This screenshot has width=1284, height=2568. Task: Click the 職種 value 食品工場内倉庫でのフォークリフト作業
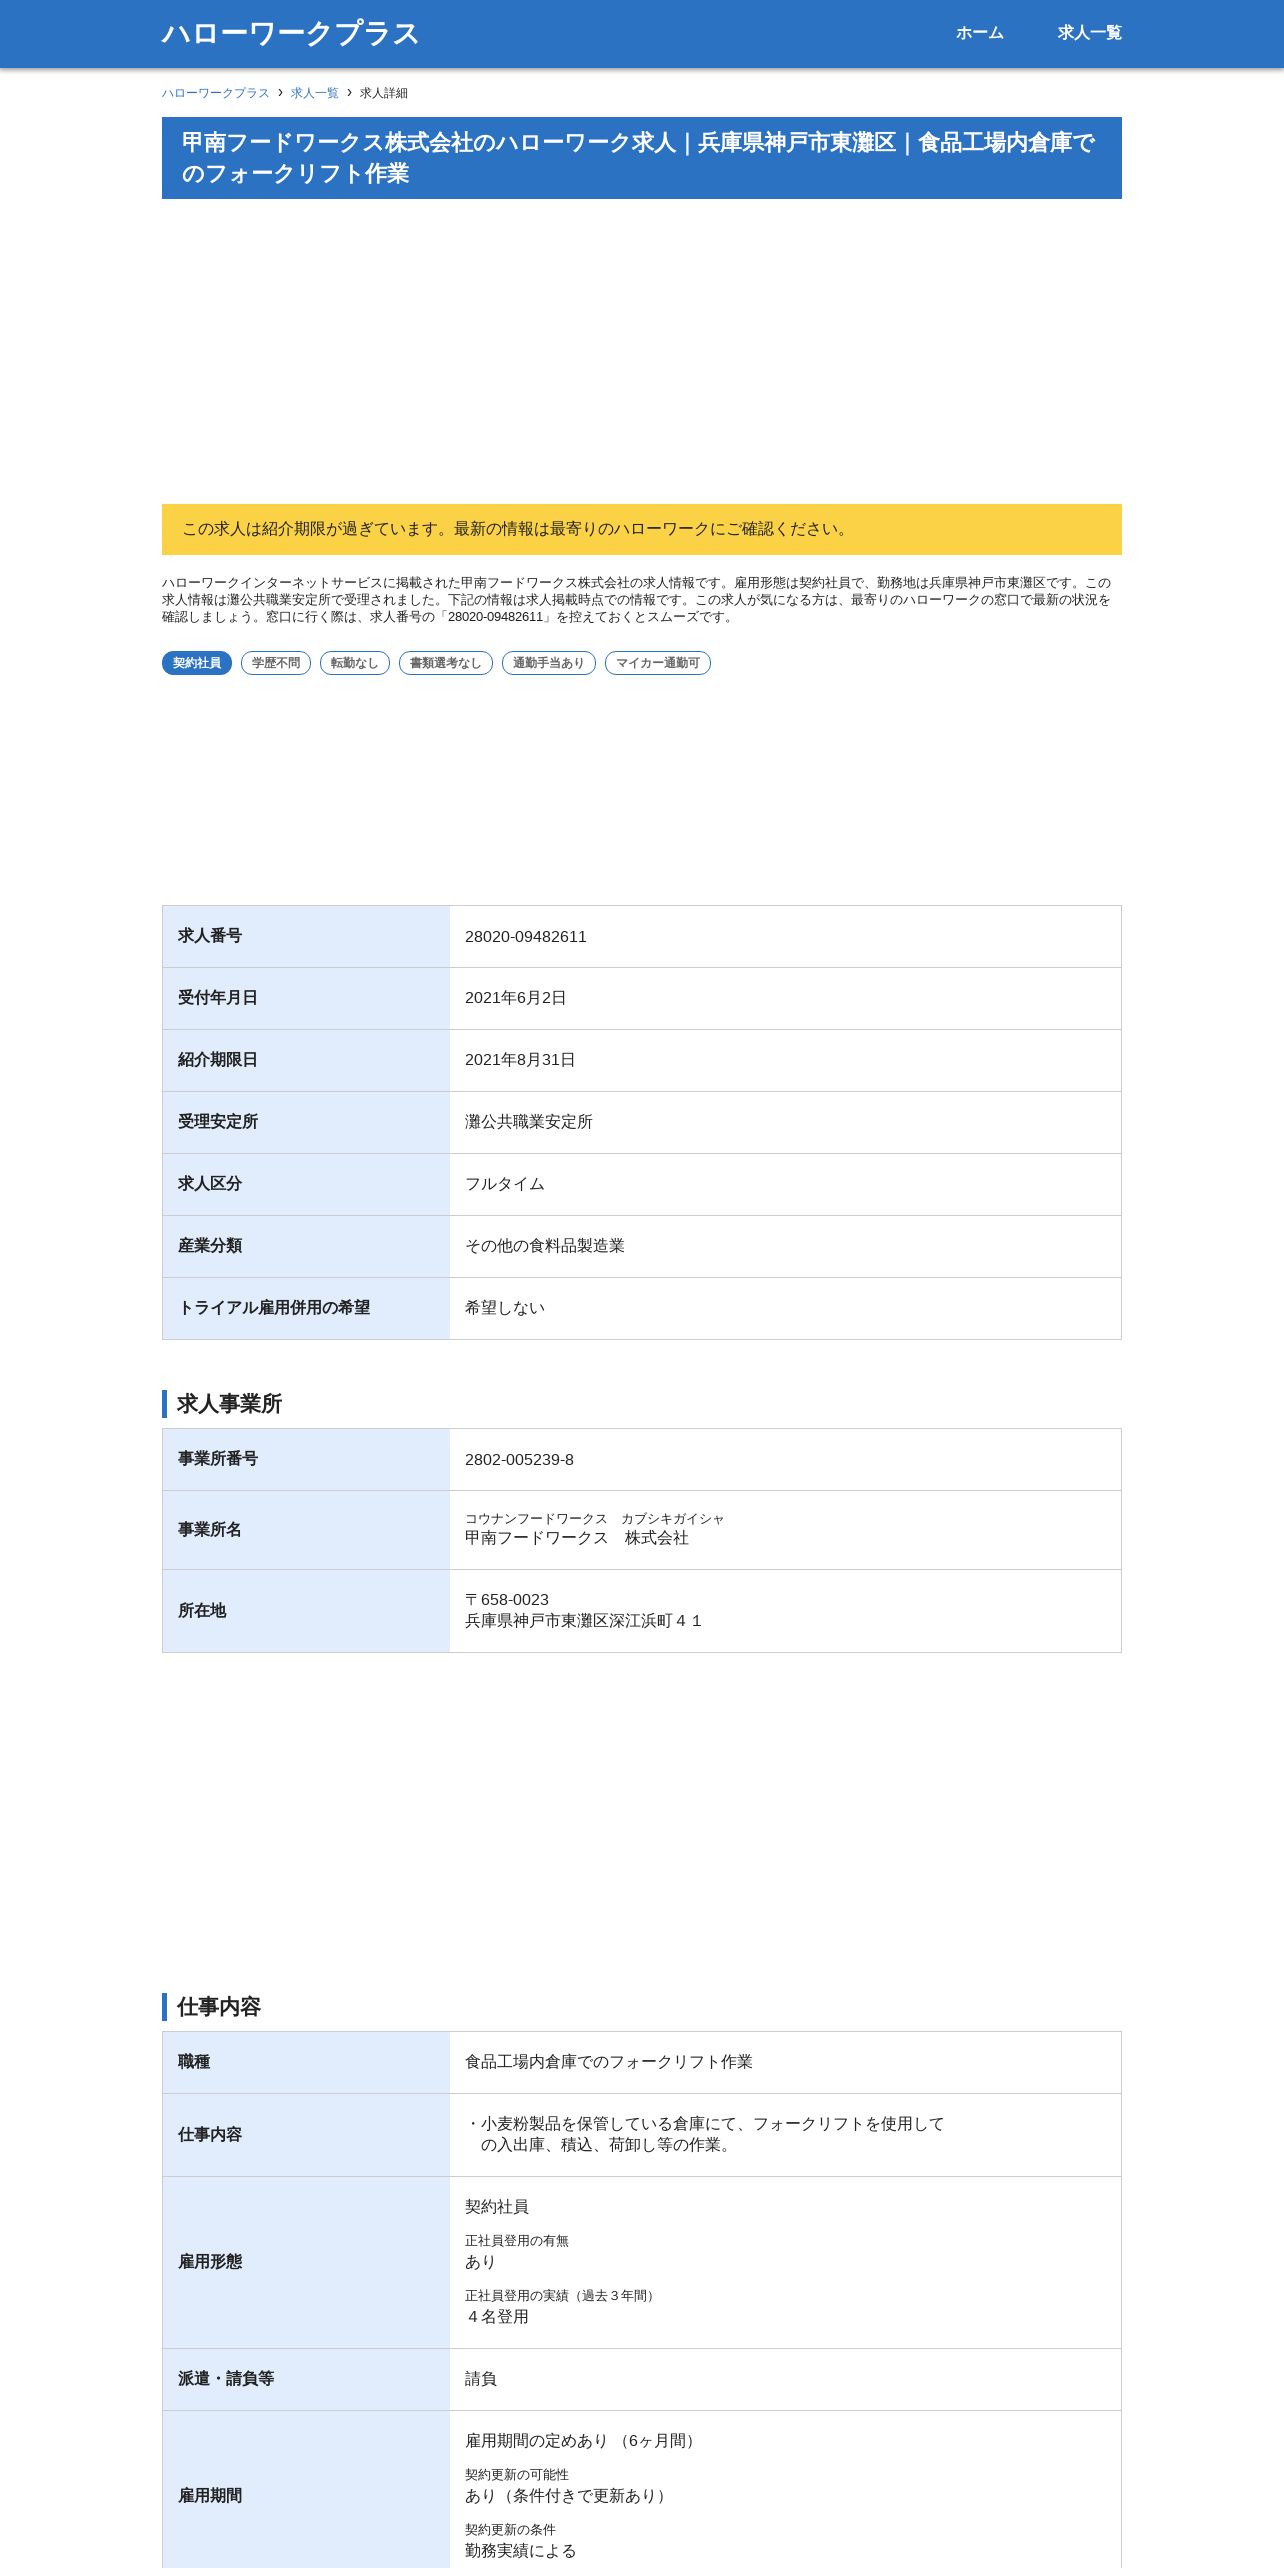pyautogui.click(x=609, y=2062)
